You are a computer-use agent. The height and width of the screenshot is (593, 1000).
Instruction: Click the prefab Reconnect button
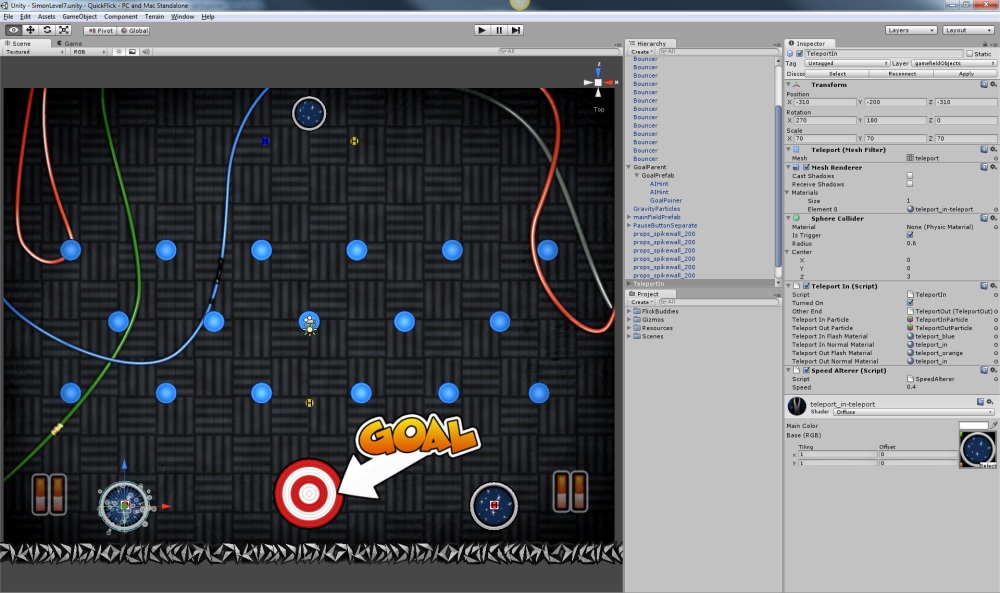902,73
